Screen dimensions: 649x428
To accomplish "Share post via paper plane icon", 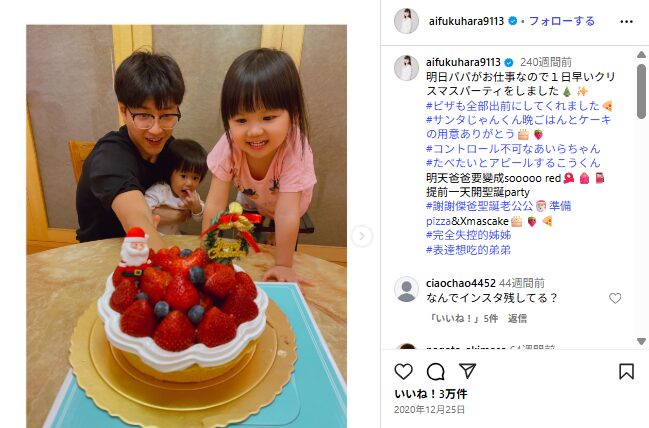I will point(468,371).
